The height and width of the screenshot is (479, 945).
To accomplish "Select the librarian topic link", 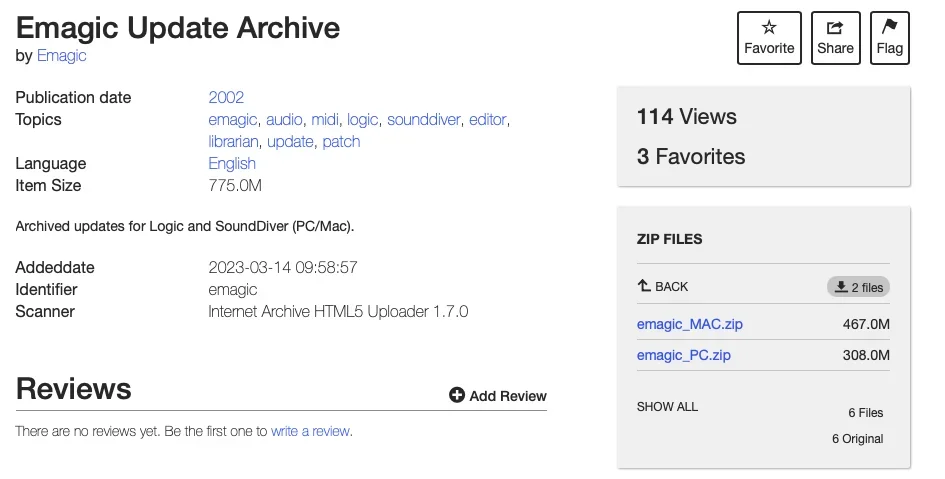I will (233, 142).
